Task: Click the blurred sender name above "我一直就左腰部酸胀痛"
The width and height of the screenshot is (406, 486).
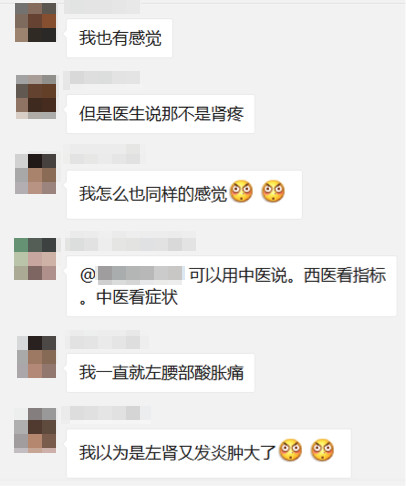Action: coord(105,342)
